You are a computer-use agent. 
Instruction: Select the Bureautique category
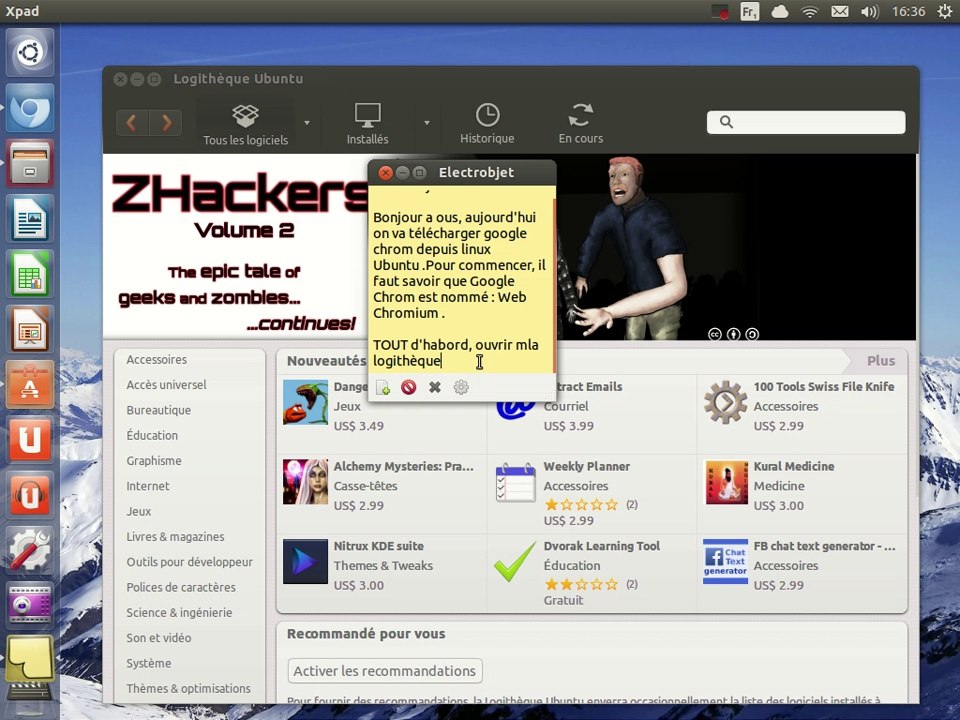tap(159, 410)
